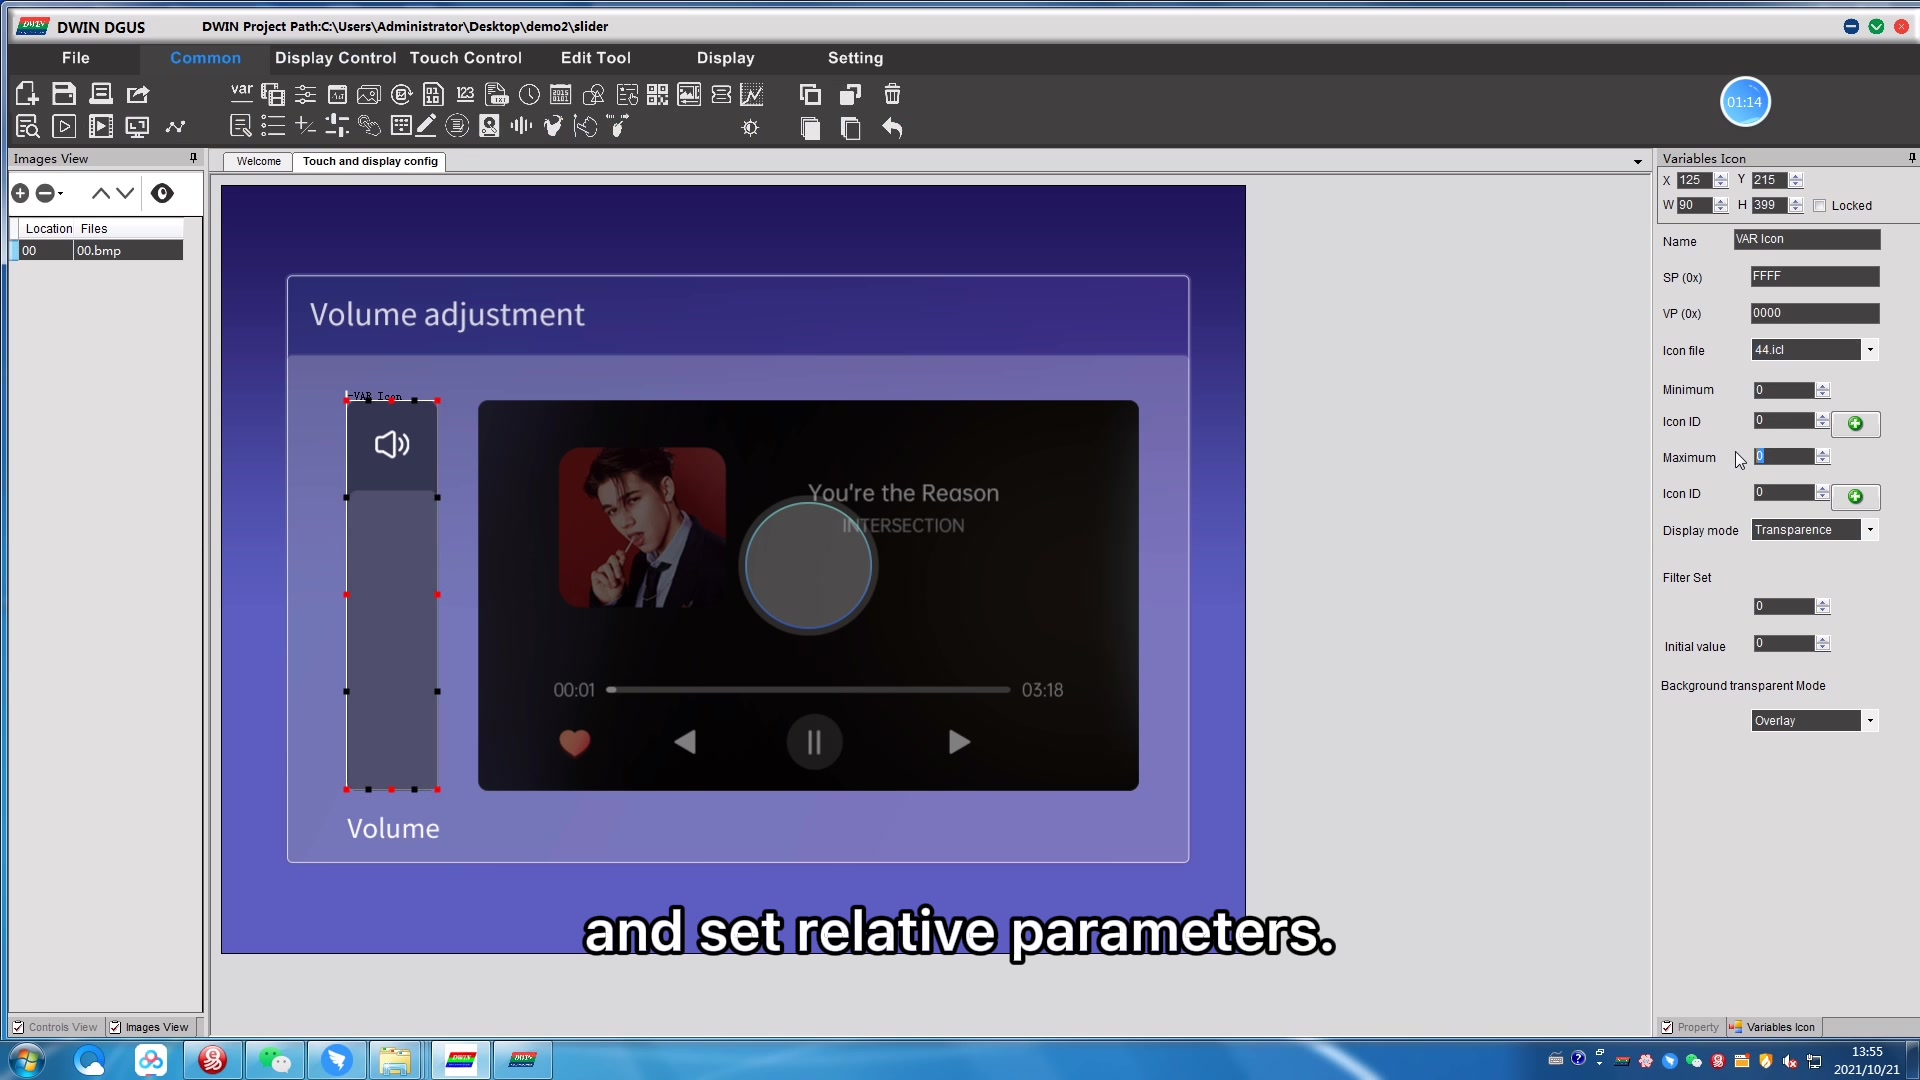This screenshot has height=1080, width=1920.
Task: Click the new project icon
Action: pos(27,94)
